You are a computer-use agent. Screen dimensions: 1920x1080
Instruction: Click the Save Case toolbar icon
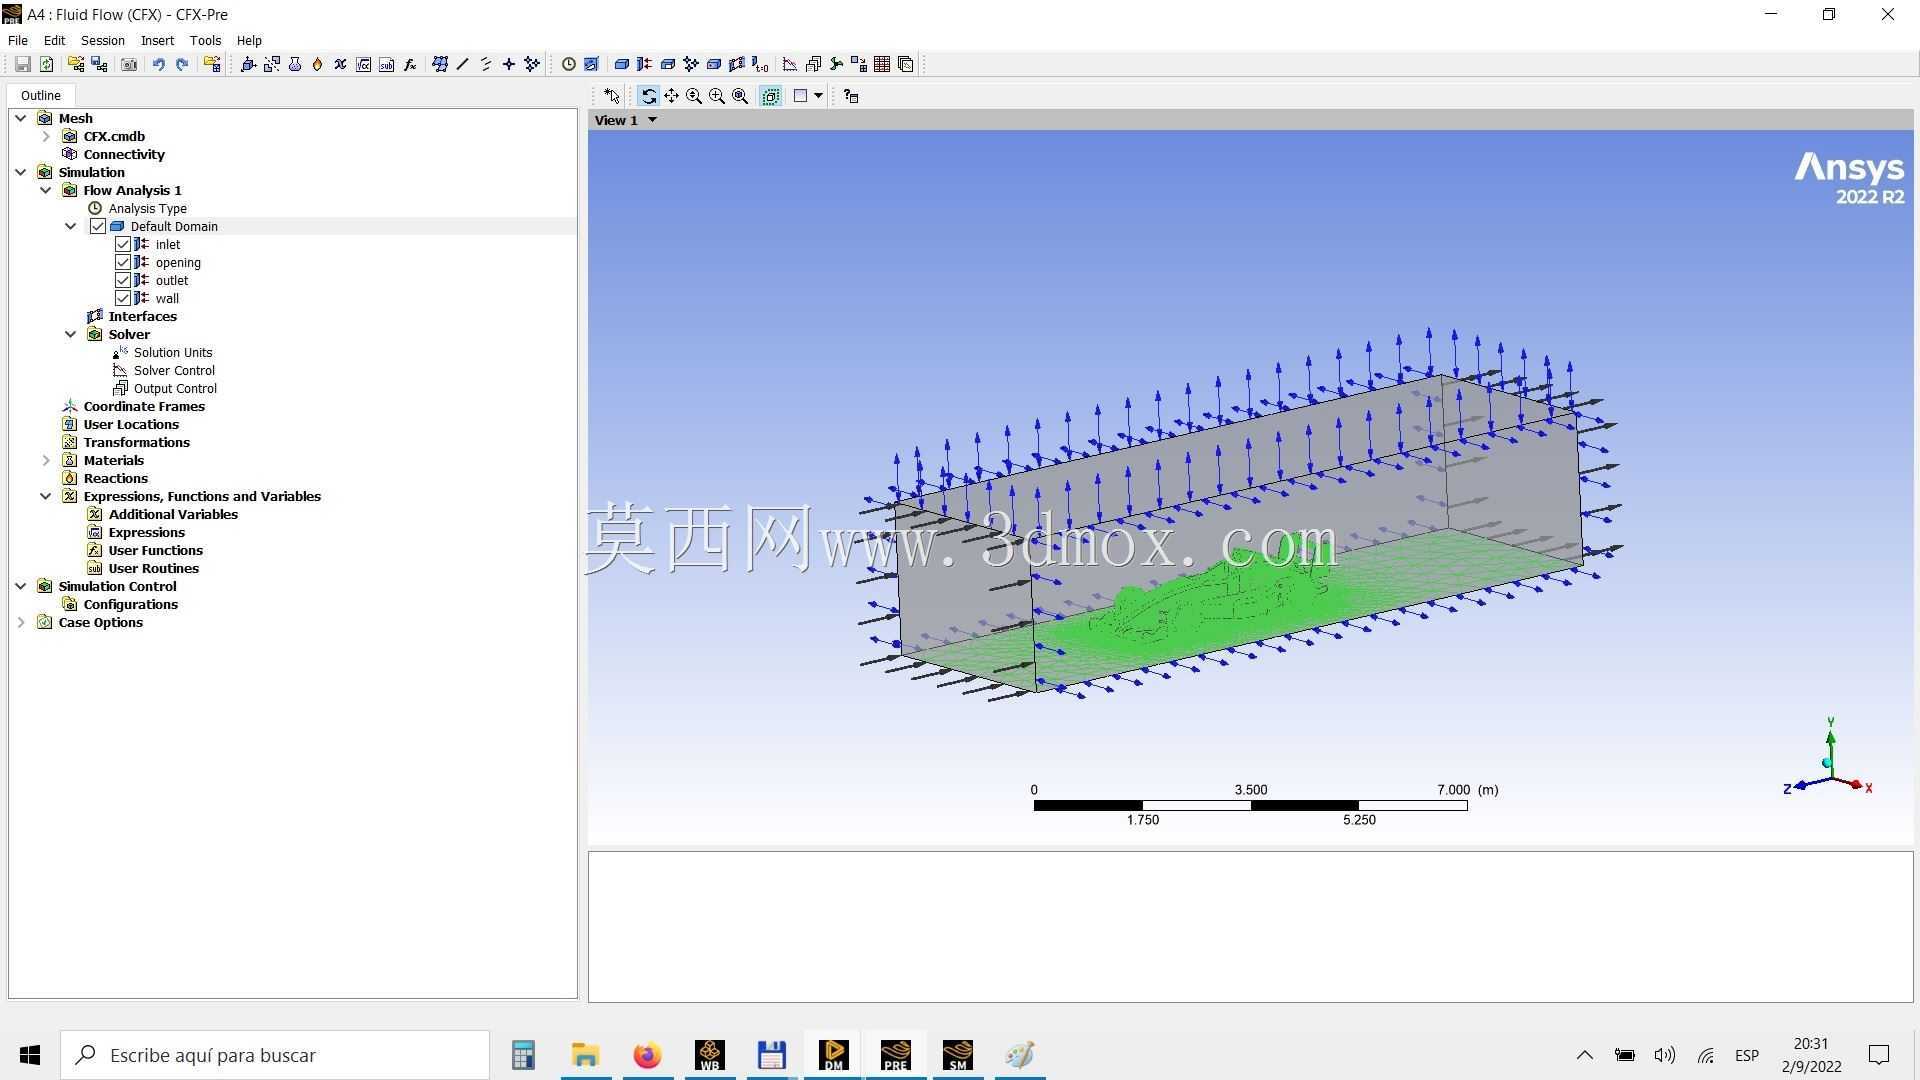(22, 64)
